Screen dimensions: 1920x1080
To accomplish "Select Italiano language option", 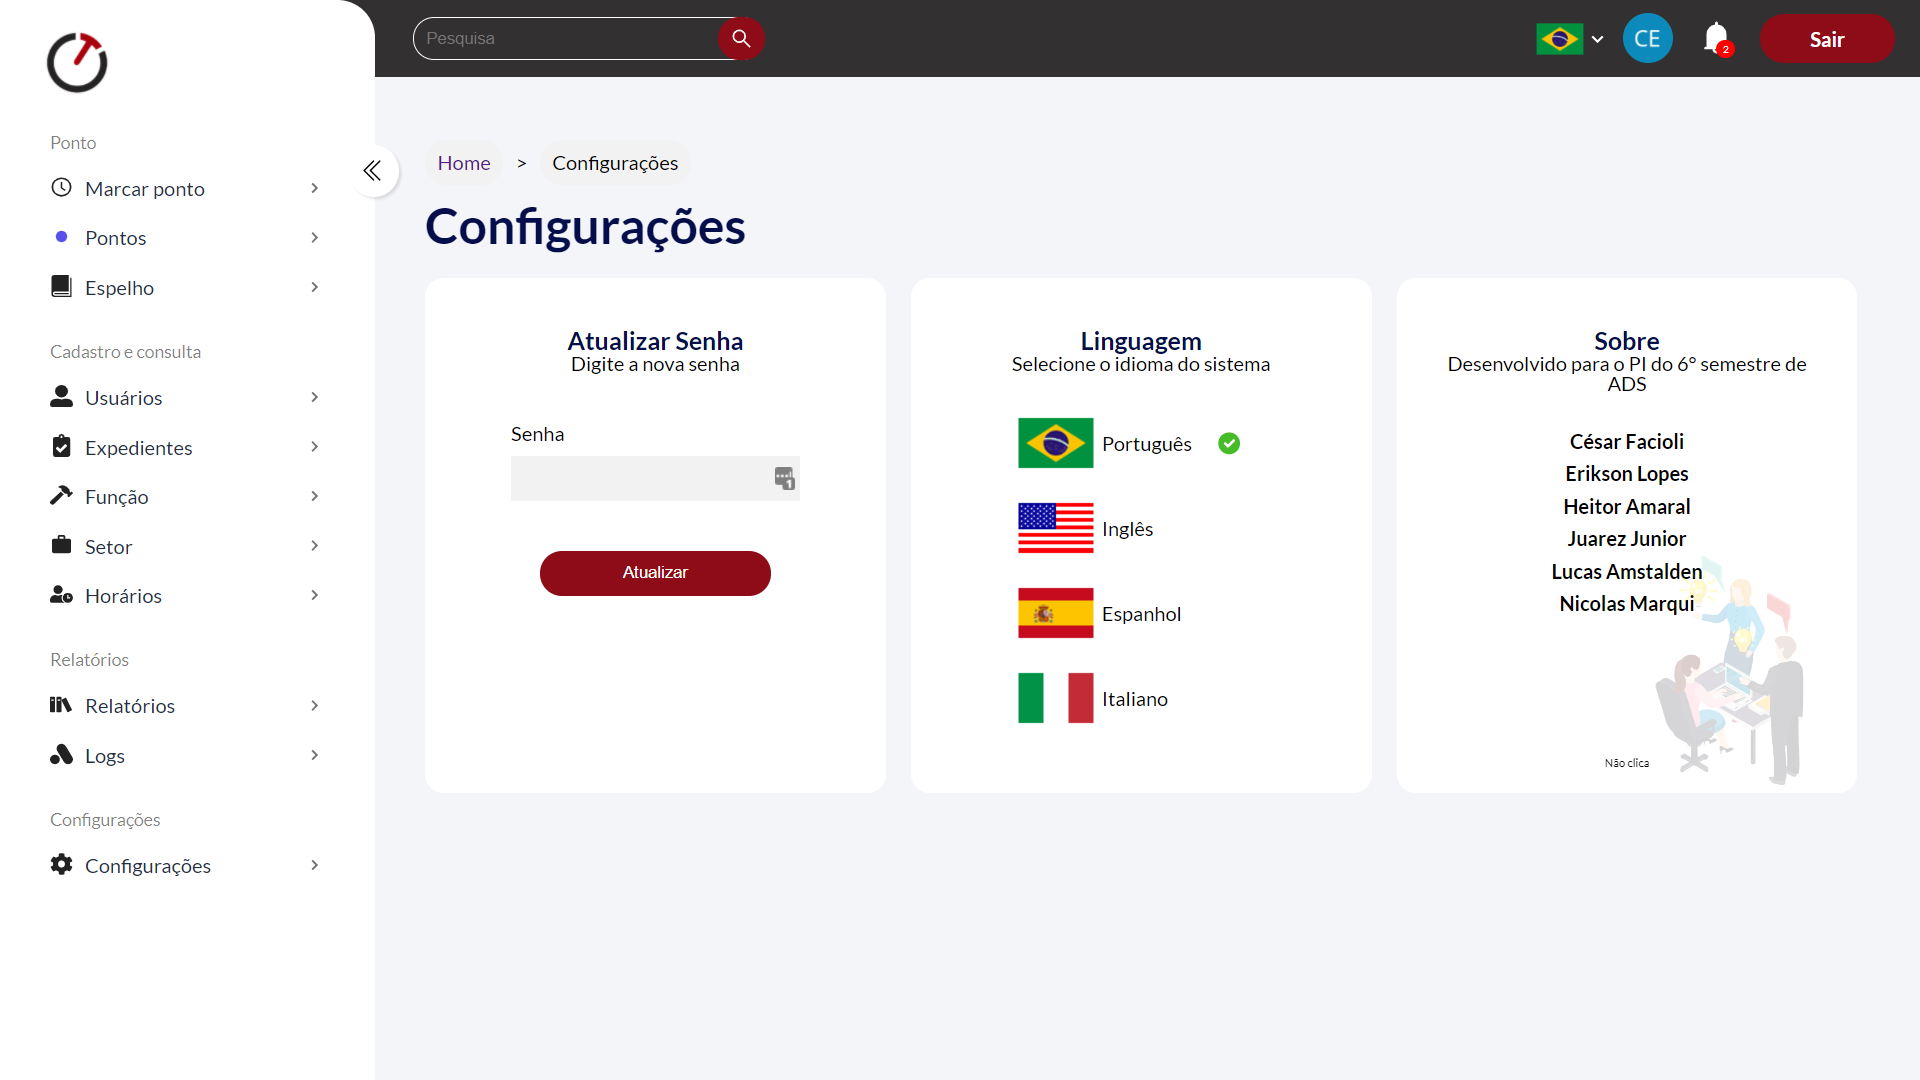I will point(1134,699).
